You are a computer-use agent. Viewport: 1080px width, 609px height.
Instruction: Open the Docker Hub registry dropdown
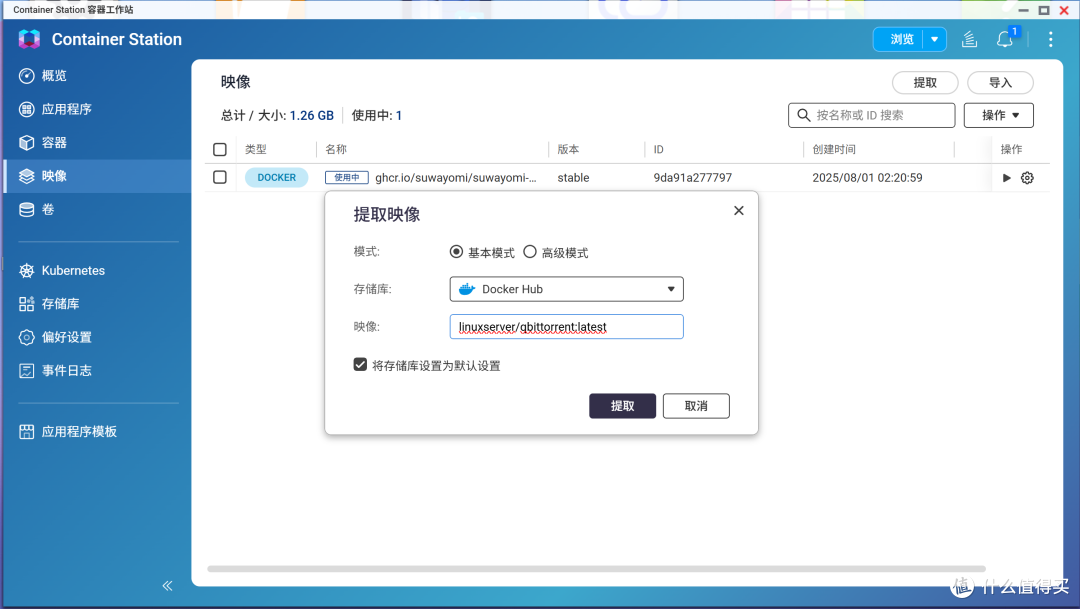pyautogui.click(x=566, y=289)
